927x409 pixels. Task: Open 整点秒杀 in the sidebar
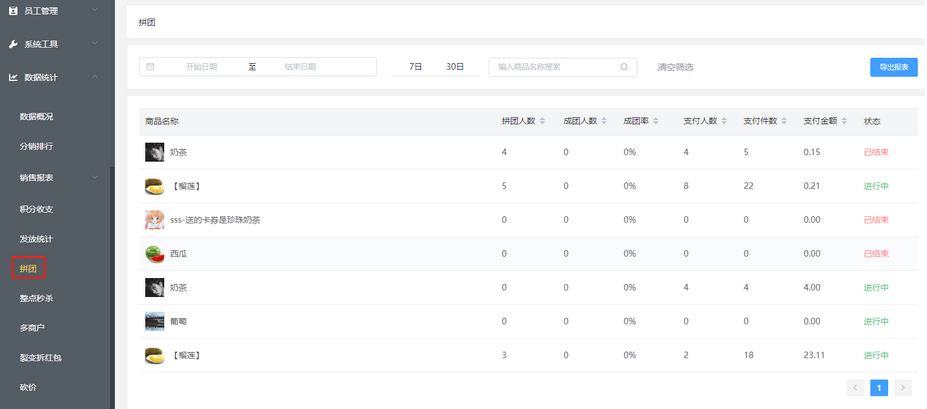pyautogui.click(x=36, y=298)
